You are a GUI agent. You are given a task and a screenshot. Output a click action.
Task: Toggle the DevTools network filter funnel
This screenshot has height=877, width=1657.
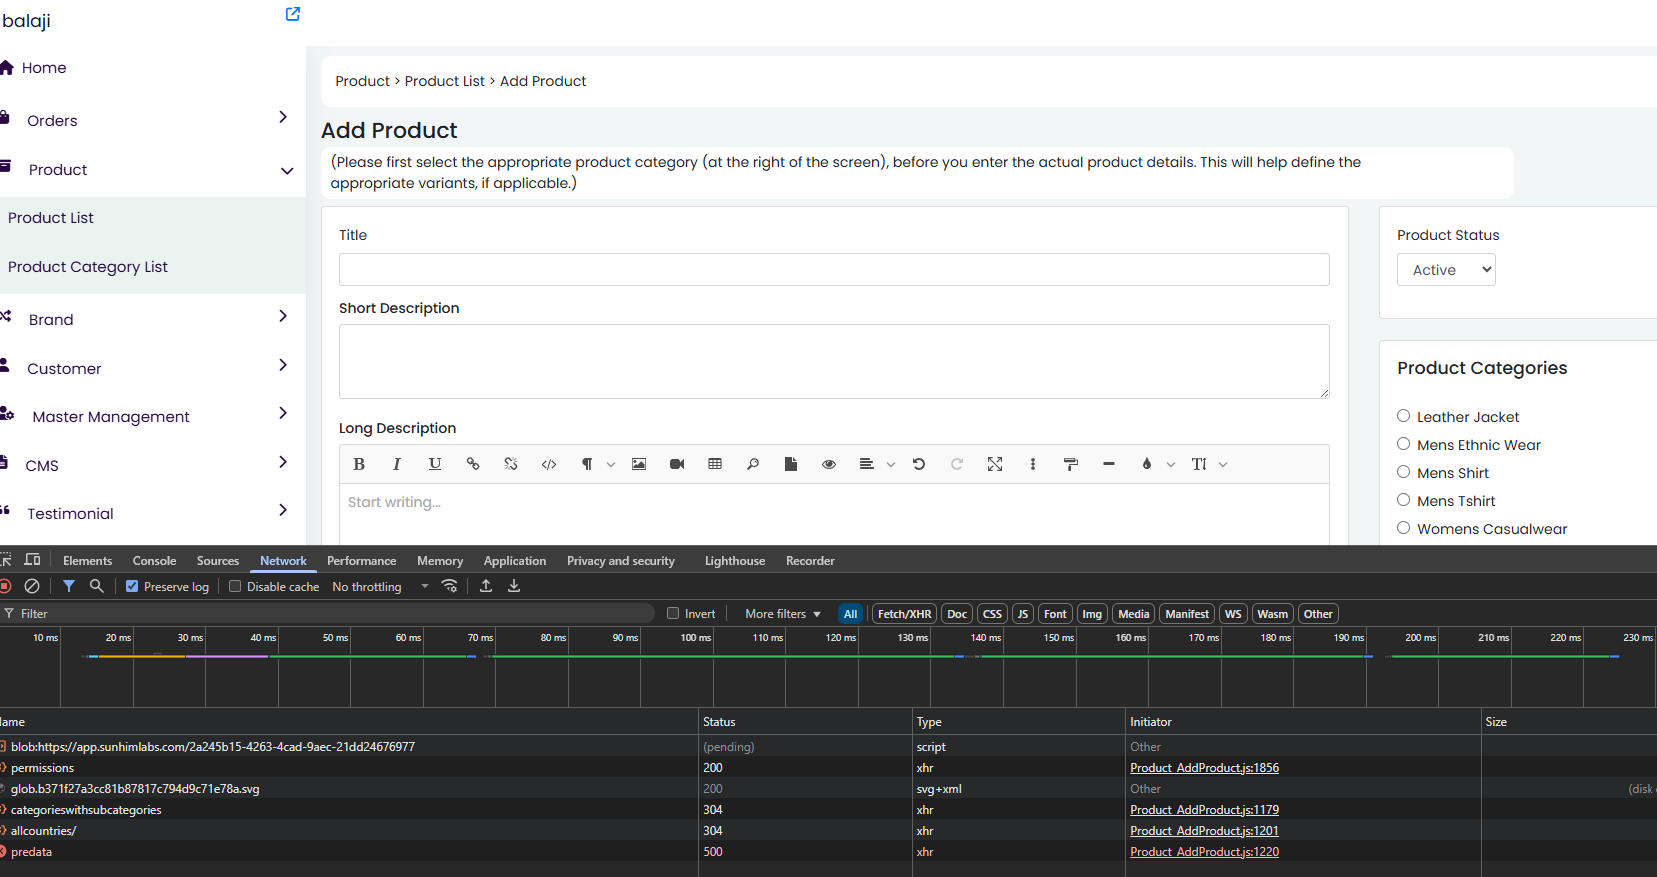pyautogui.click(x=69, y=586)
